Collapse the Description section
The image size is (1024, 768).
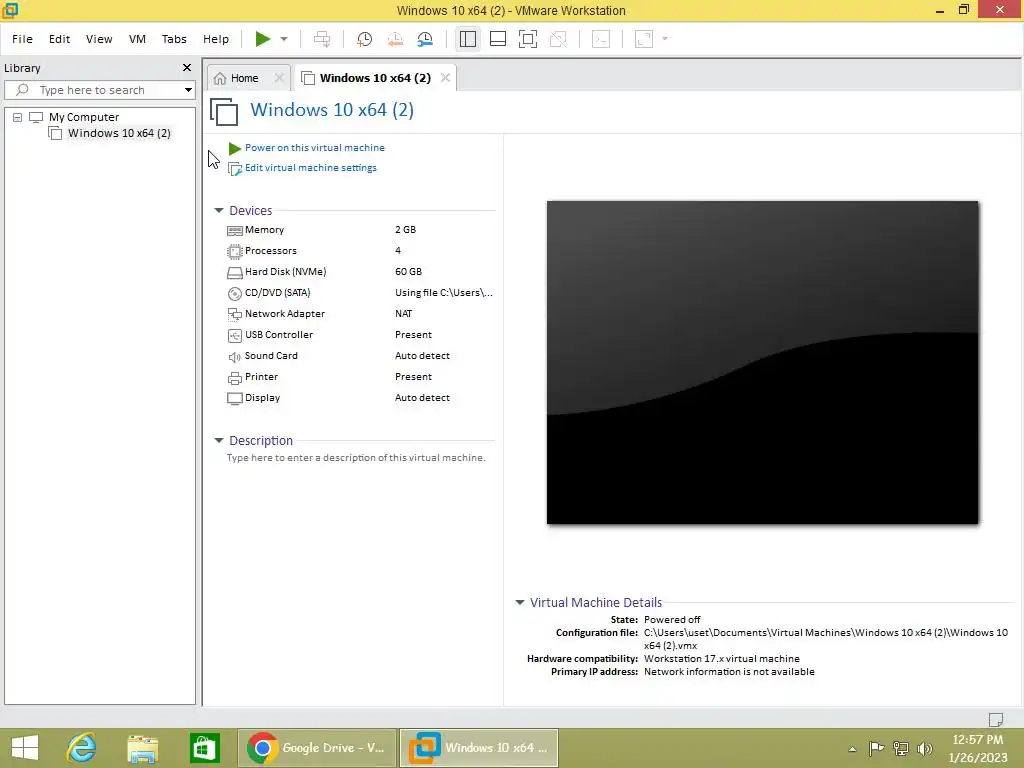[219, 441]
